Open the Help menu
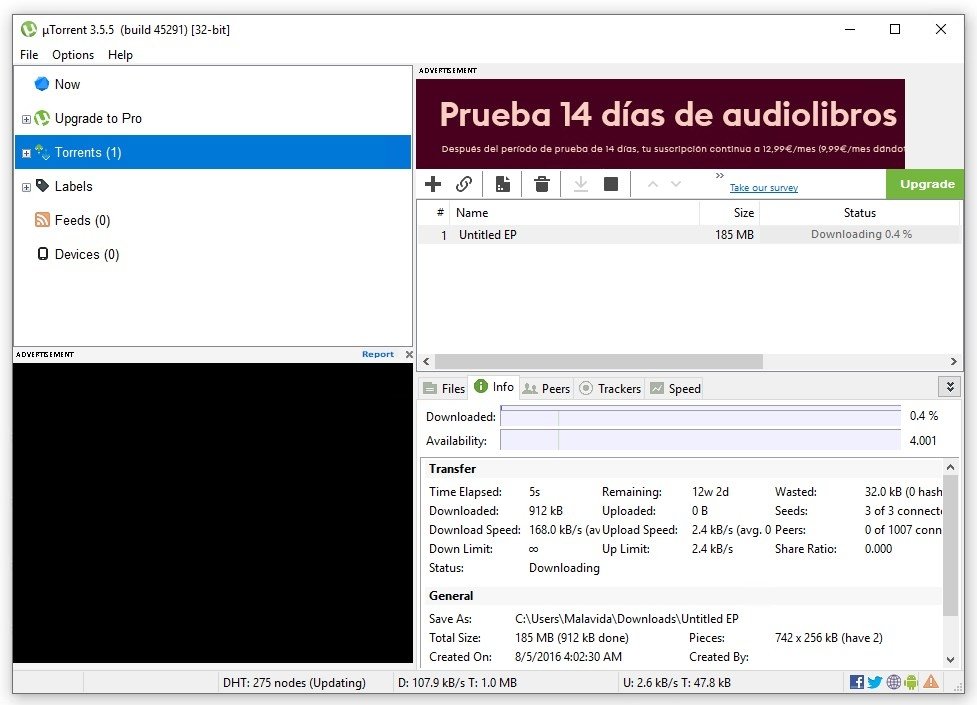 pos(120,55)
